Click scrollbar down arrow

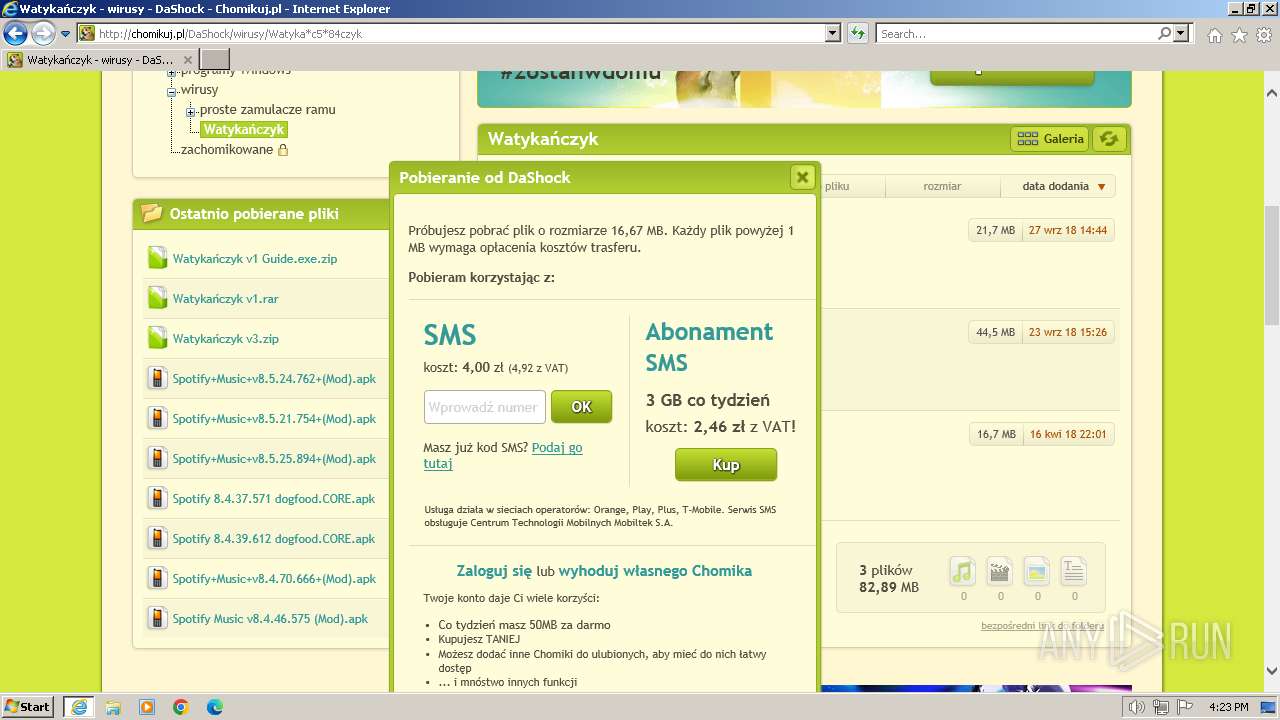1272,672
